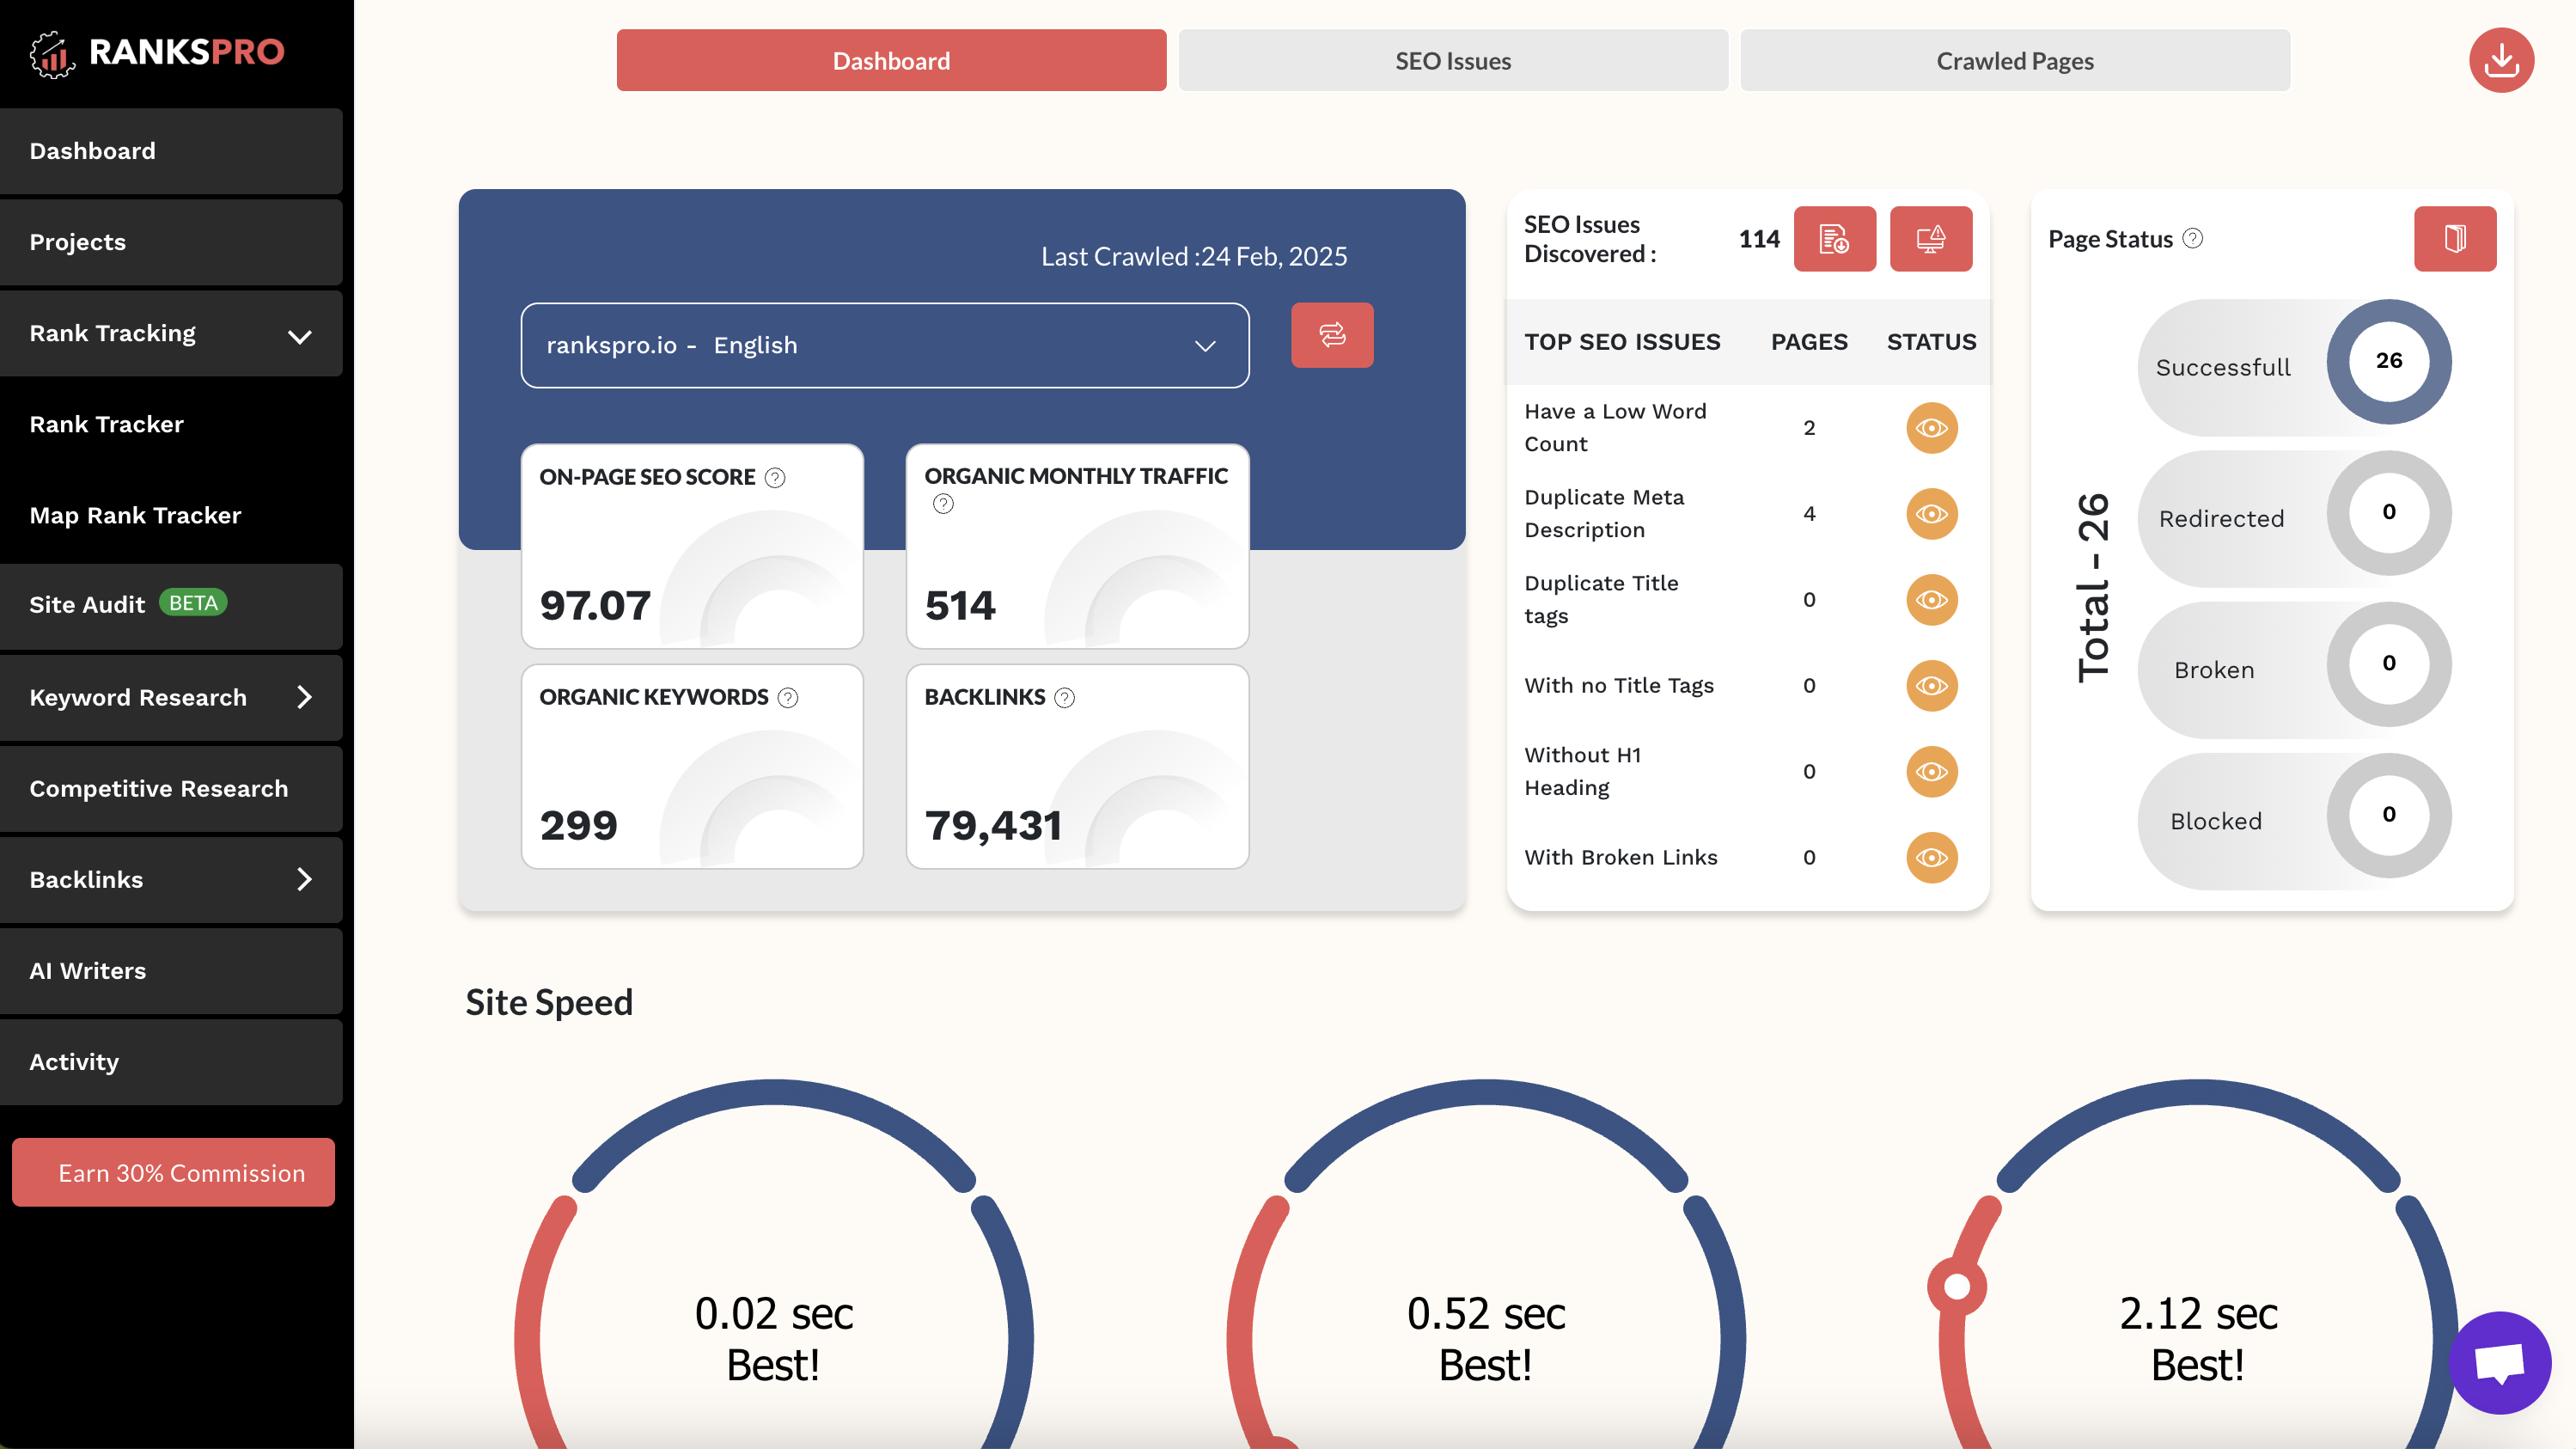Click the recrawl arrows icon beside the domain selector
The image size is (2576, 1449).
pyautogui.click(x=1331, y=335)
